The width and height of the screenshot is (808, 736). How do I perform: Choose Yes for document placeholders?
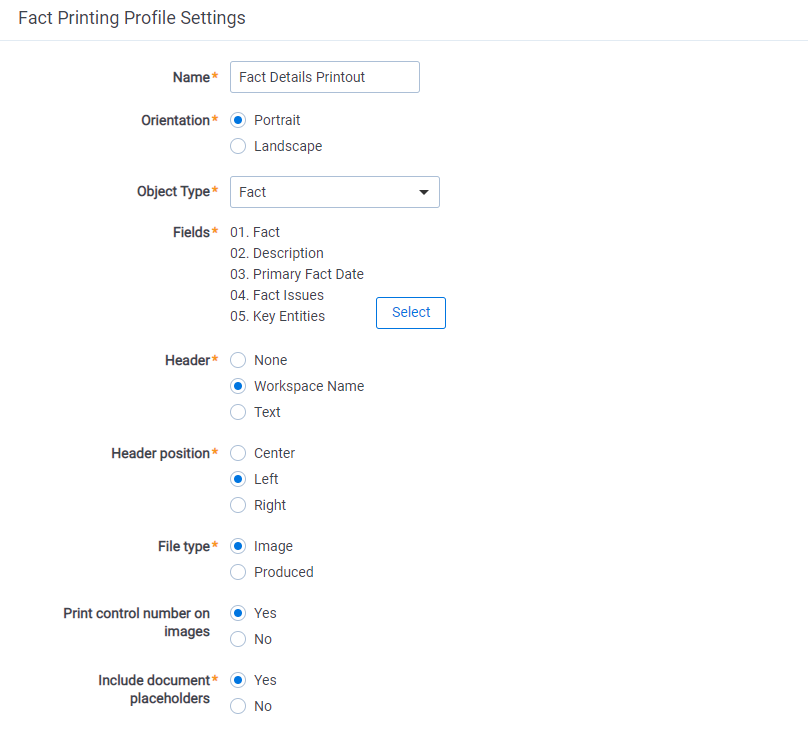[x=238, y=680]
